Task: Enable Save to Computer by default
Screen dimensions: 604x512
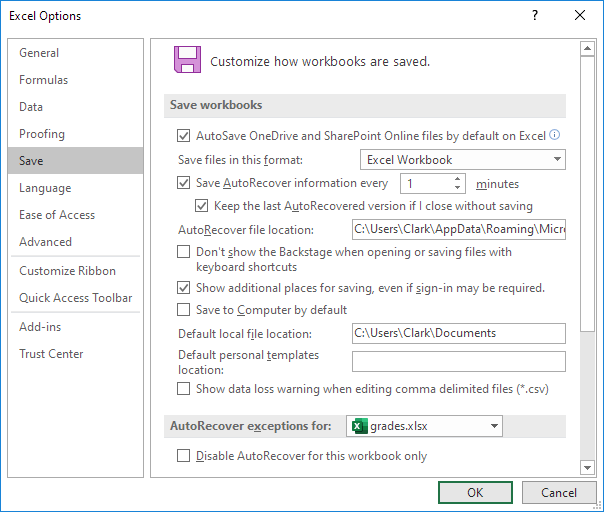Action: point(183,310)
